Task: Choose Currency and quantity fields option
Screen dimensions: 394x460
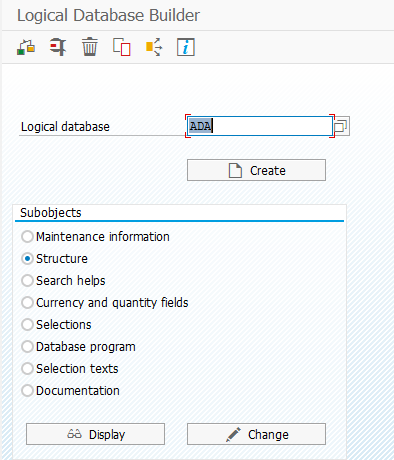Action: click(27, 303)
